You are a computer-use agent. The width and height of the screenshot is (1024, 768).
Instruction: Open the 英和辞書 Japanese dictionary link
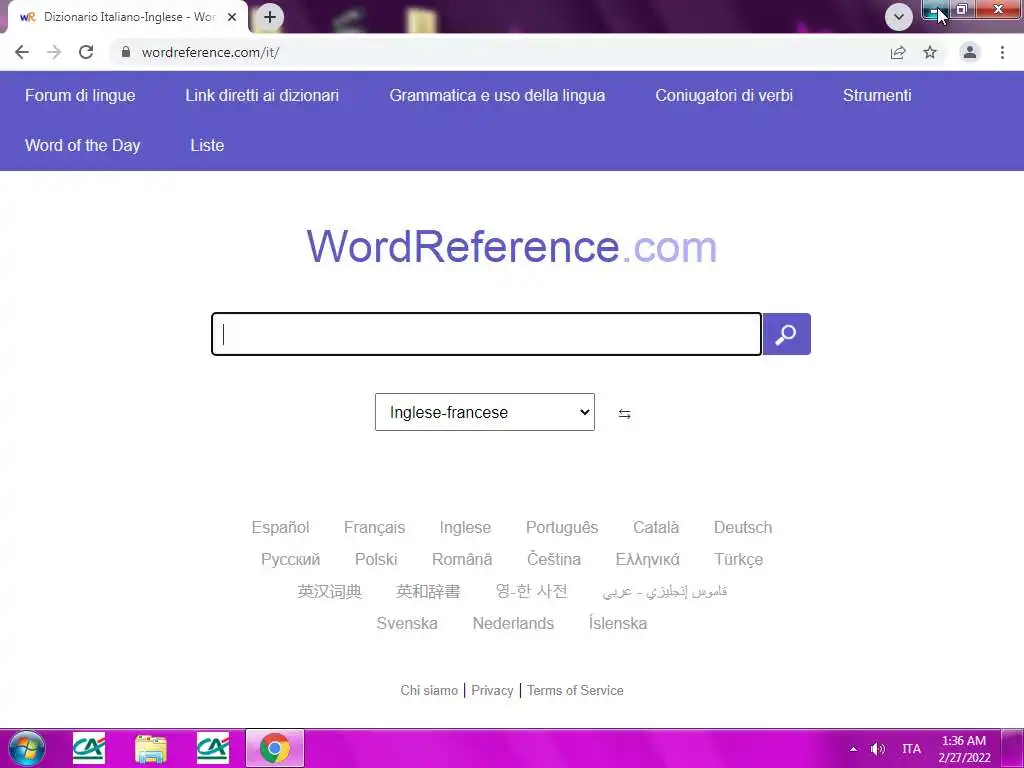click(428, 591)
